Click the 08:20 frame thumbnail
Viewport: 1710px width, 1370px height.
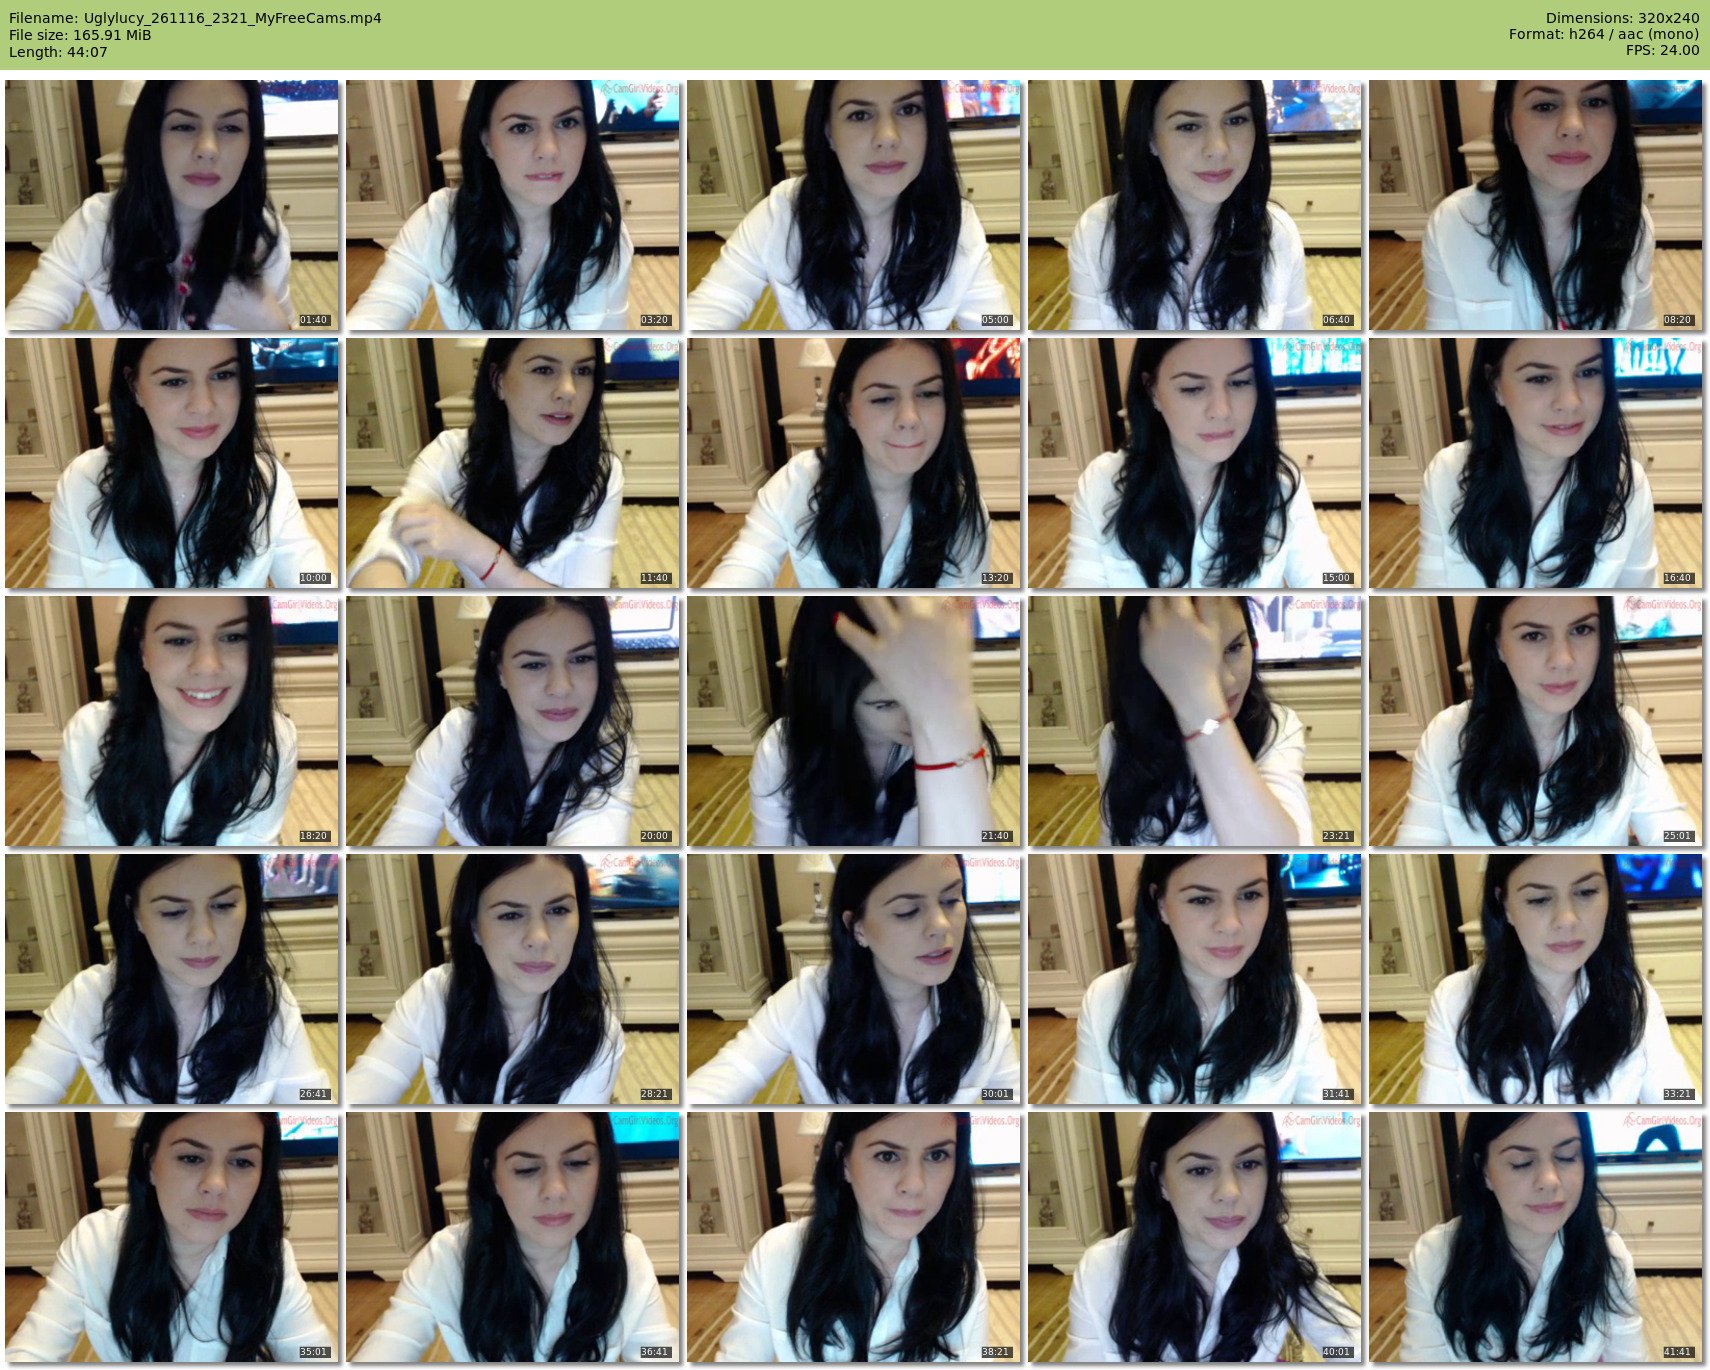click(x=1535, y=205)
